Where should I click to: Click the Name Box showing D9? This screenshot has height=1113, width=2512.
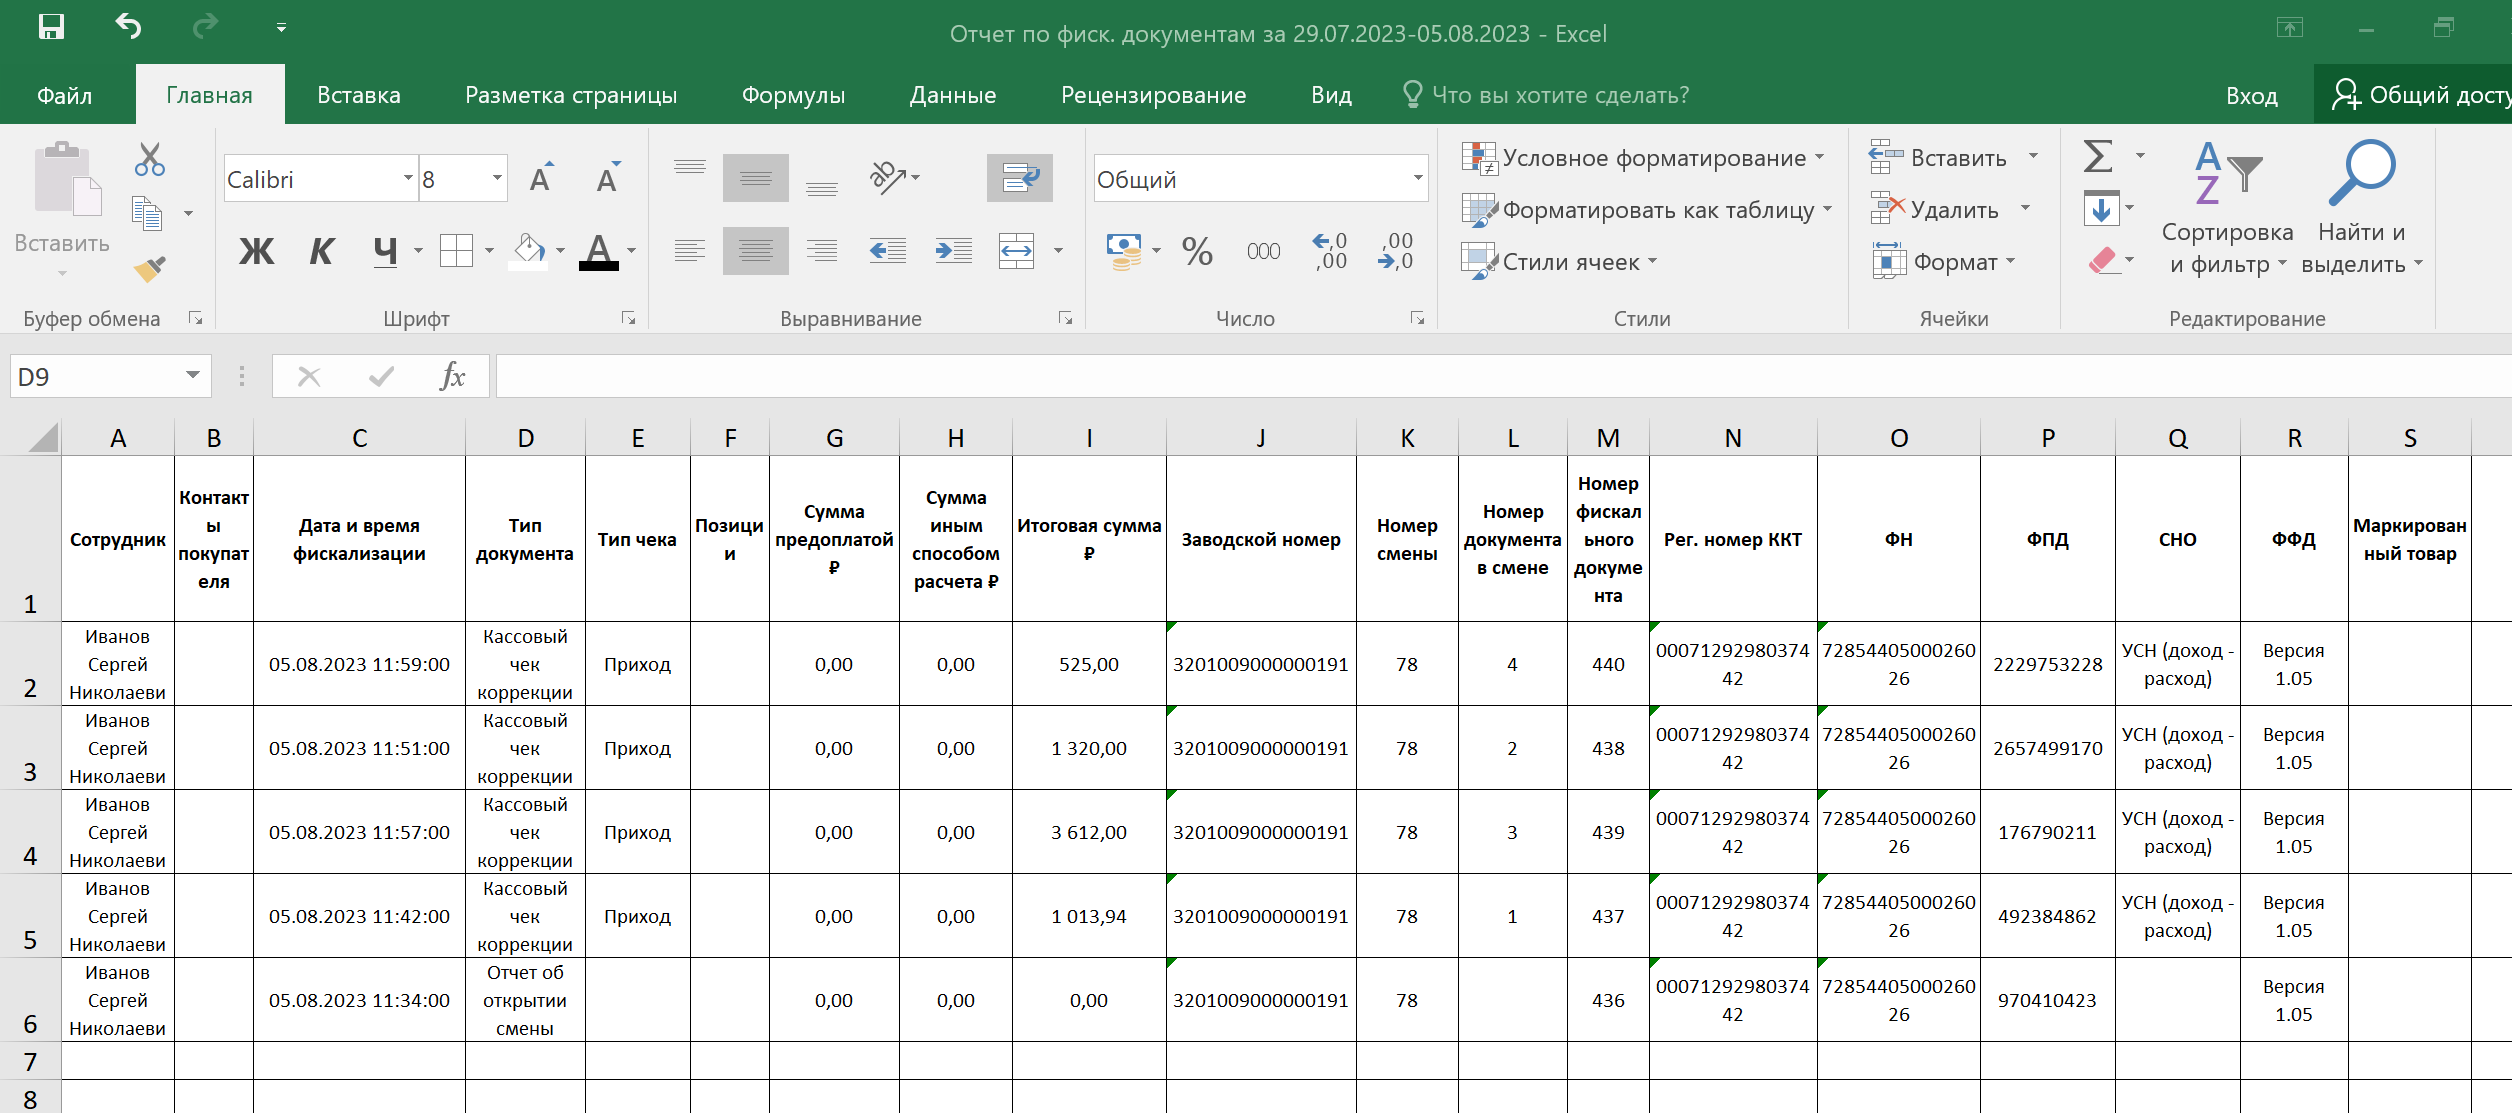(x=110, y=377)
